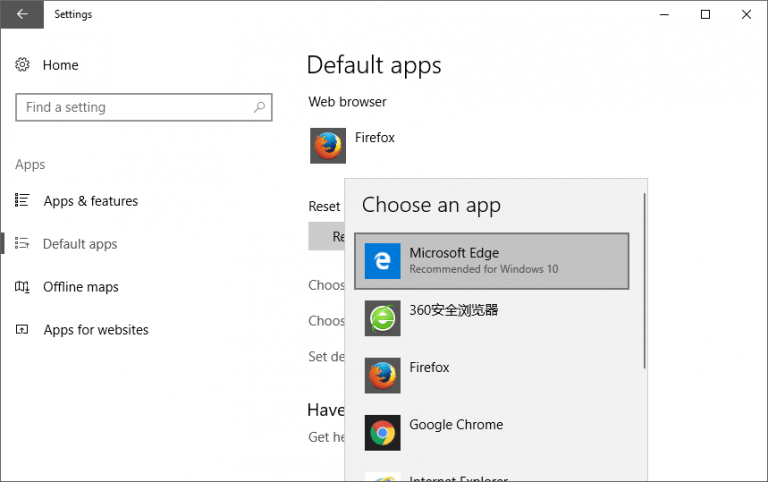
Task: Select the Google Chrome icon
Action: 382,432
